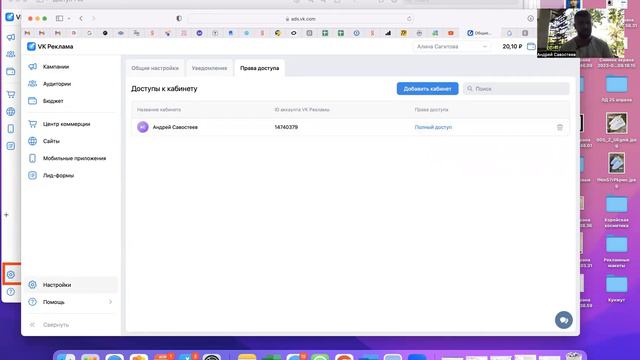Open Safari downloads icon
Image resolution: width=640 pixels, height=360 pixels.
[530, 18]
